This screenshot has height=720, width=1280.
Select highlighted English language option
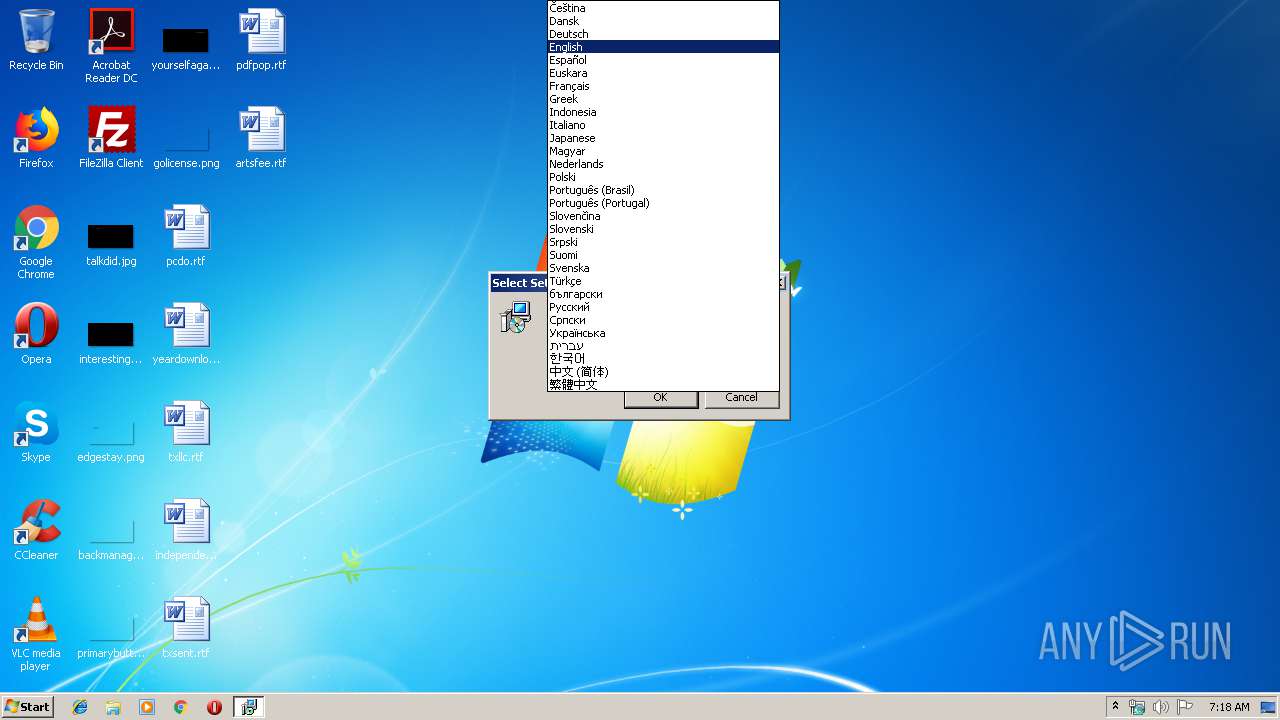[x=663, y=47]
